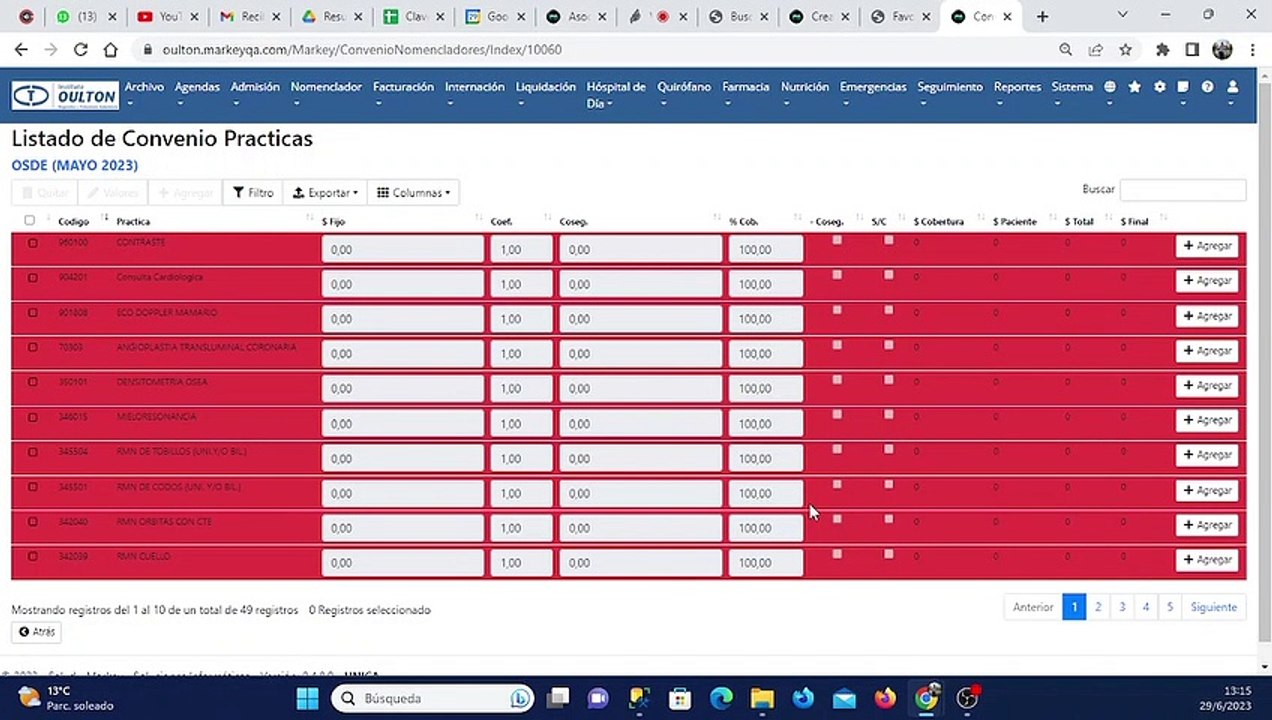Open a new browser tab with the plus
The width and height of the screenshot is (1272, 720).
pos(1042,16)
